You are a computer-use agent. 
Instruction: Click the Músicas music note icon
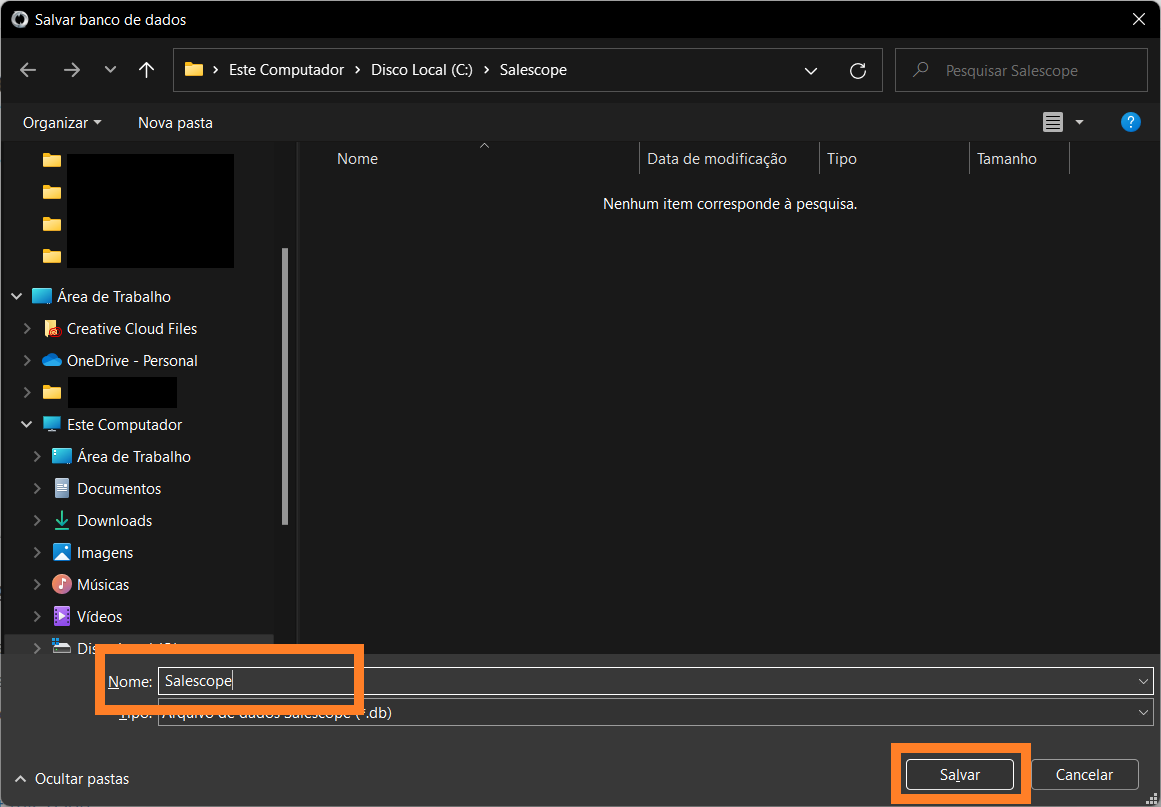pos(62,584)
